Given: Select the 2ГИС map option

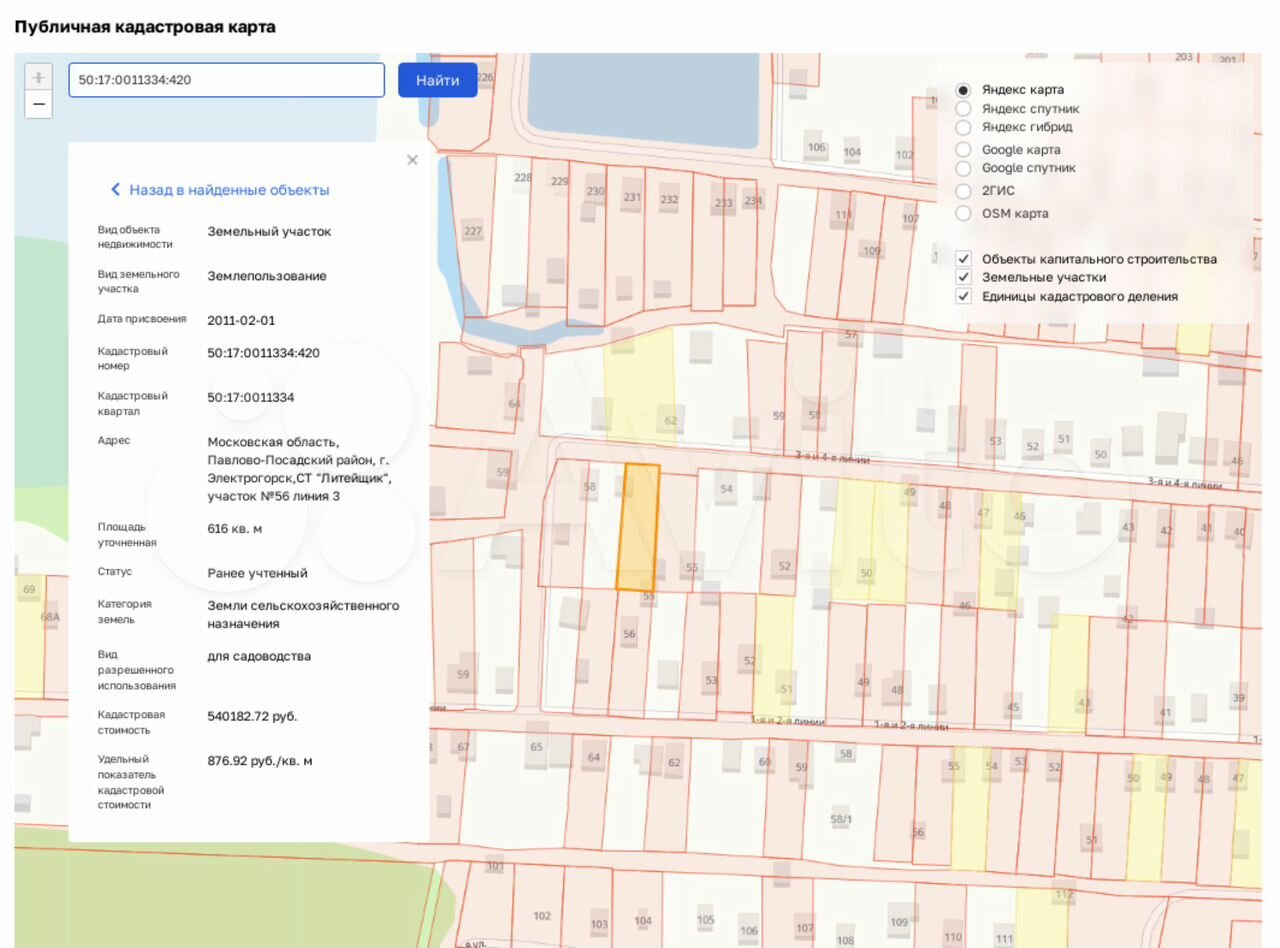Looking at the screenshot, I should [x=964, y=191].
